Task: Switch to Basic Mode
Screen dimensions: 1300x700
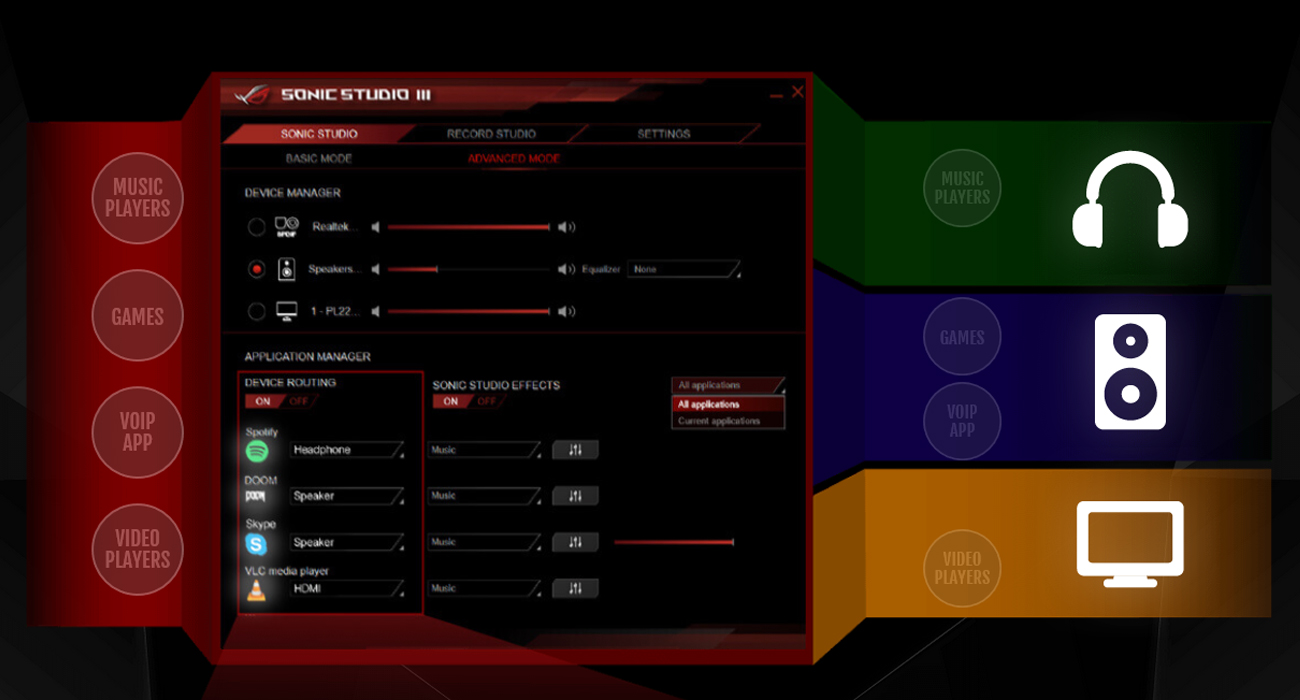Action: tap(318, 158)
